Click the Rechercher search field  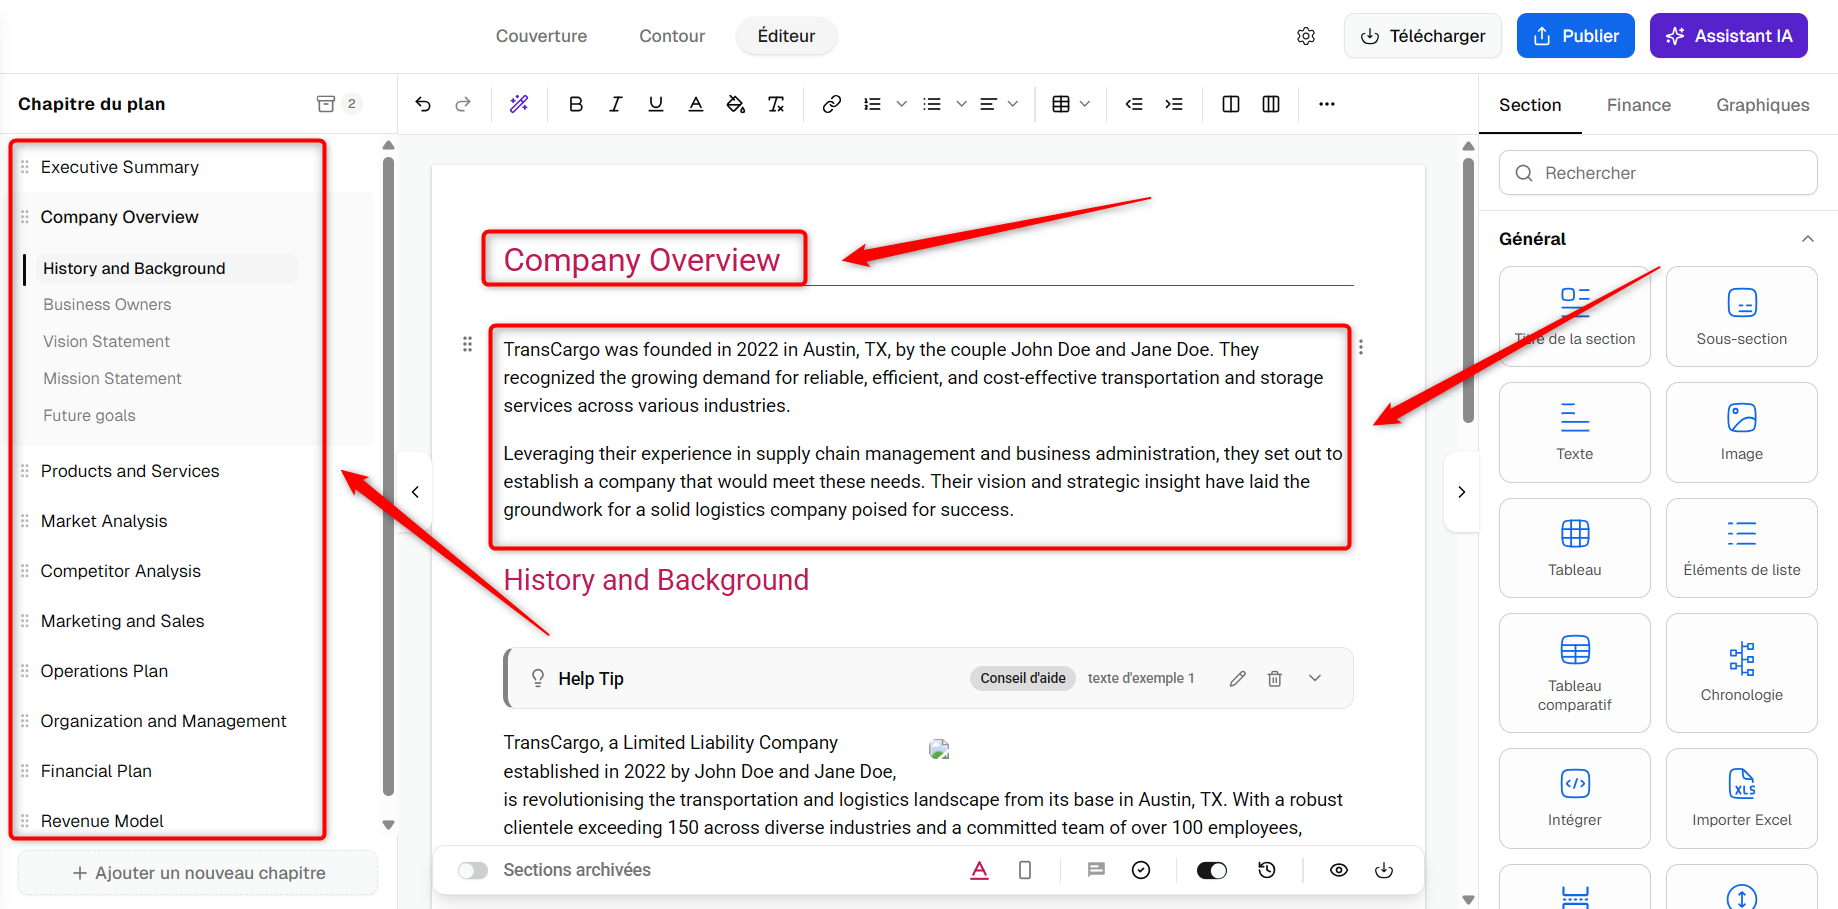click(x=1658, y=173)
